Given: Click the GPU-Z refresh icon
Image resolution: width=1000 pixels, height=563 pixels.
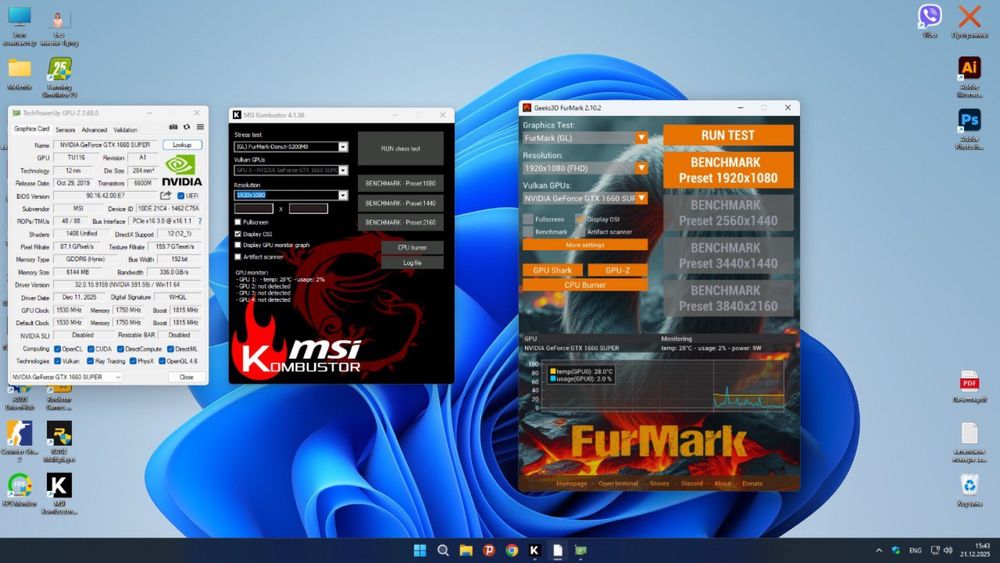Looking at the screenshot, I should tap(187, 127).
